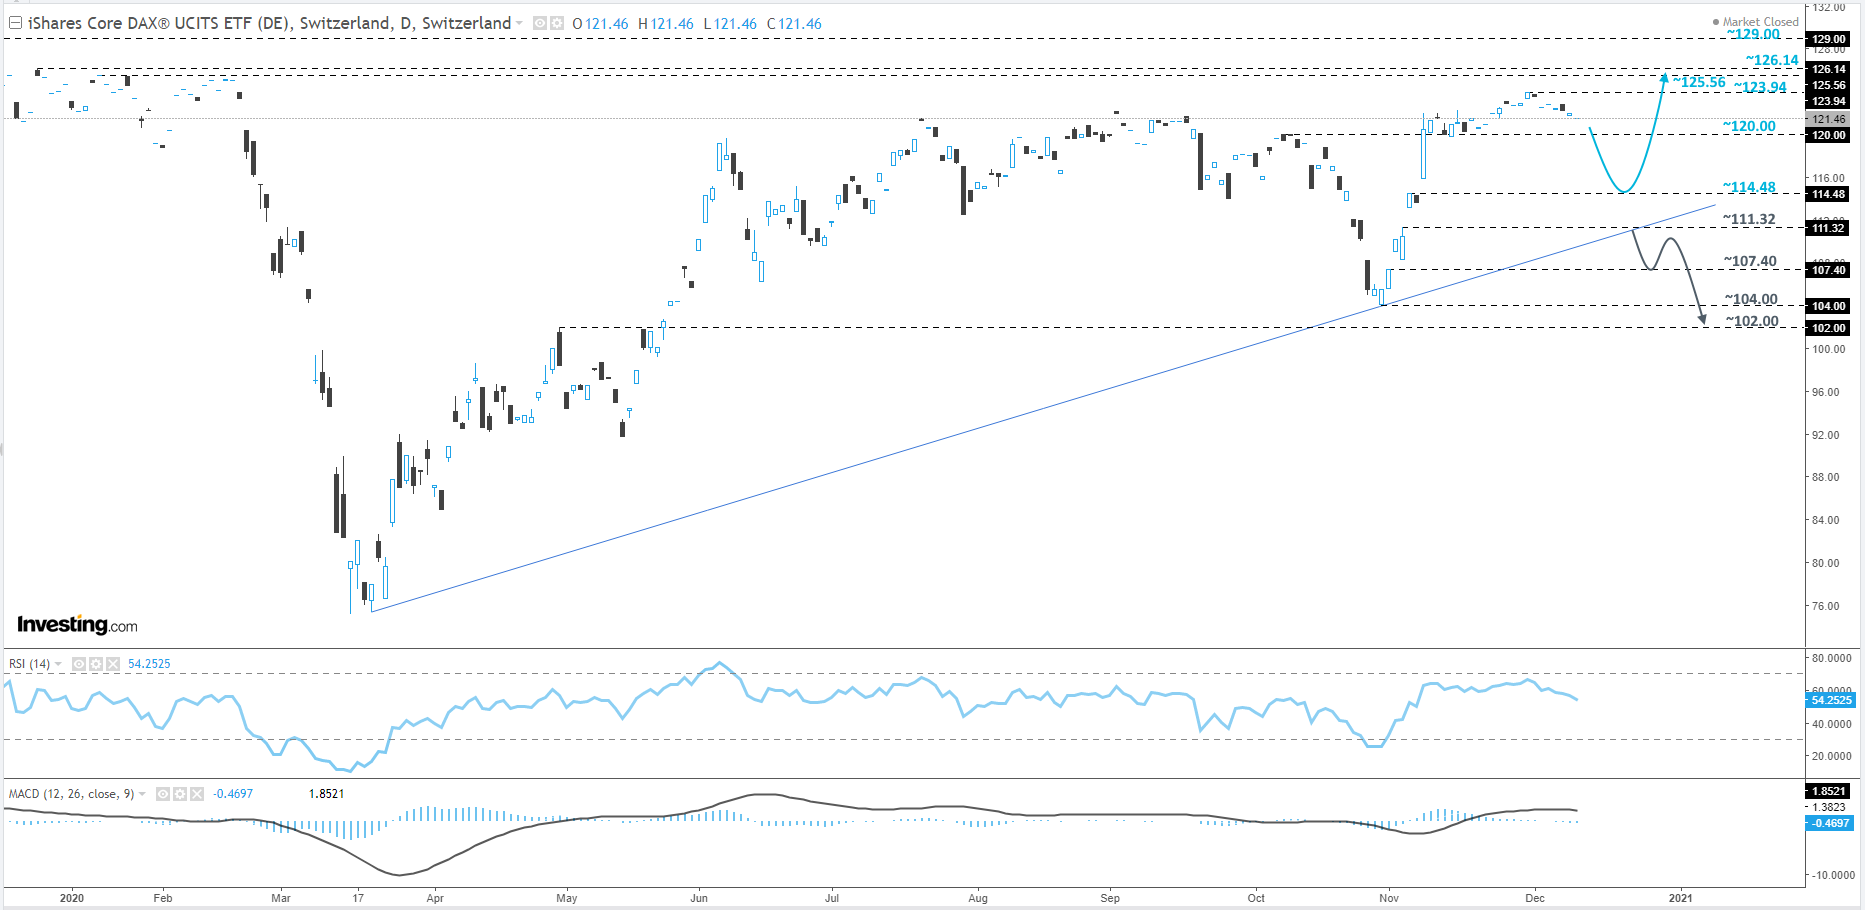This screenshot has width=1865, height=910.
Task: Click the 2021 label on the time axis
Action: pyautogui.click(x=1682, y=898)
